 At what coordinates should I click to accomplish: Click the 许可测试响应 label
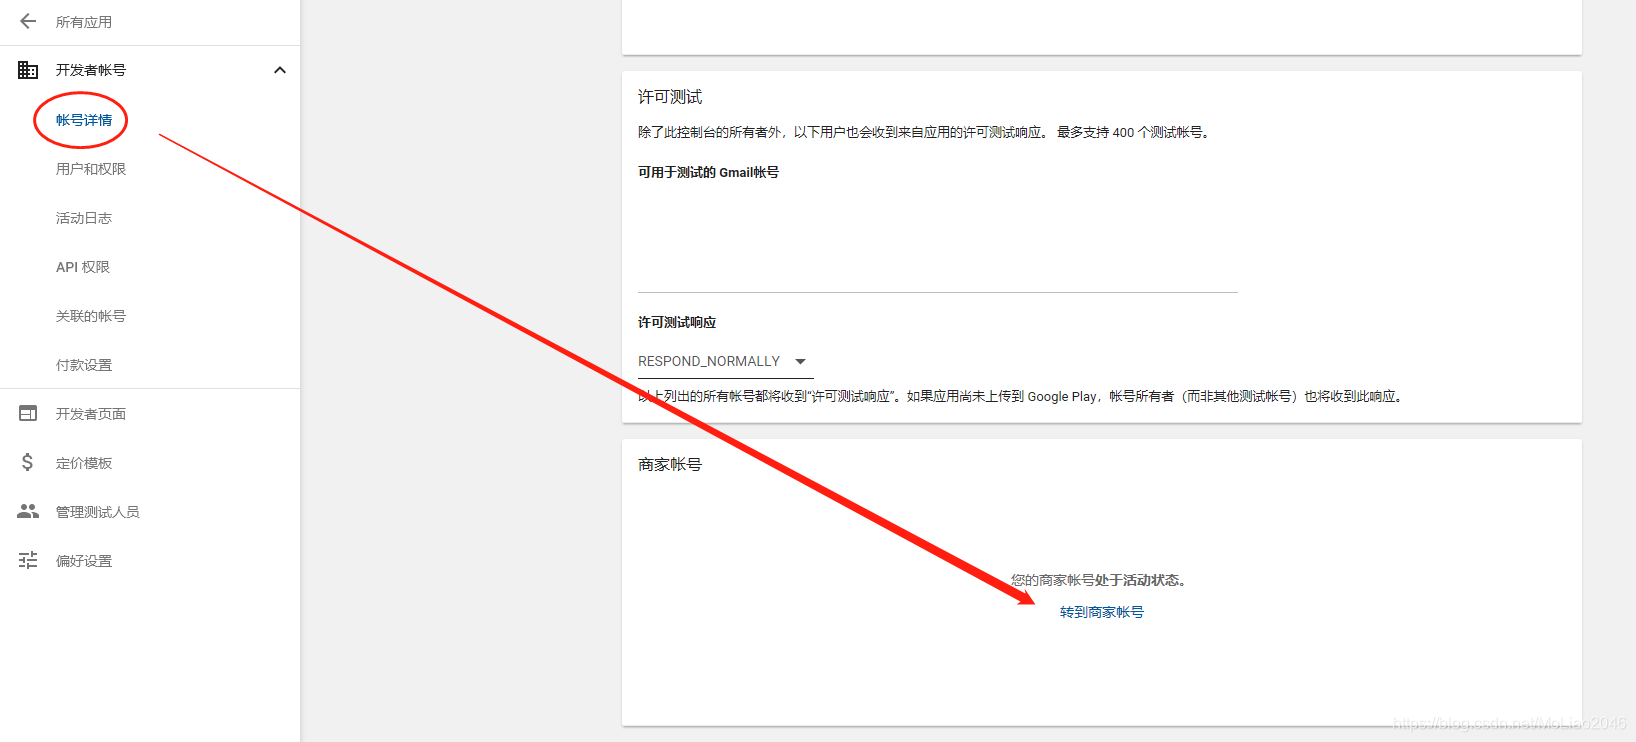(x=677, y=322)
